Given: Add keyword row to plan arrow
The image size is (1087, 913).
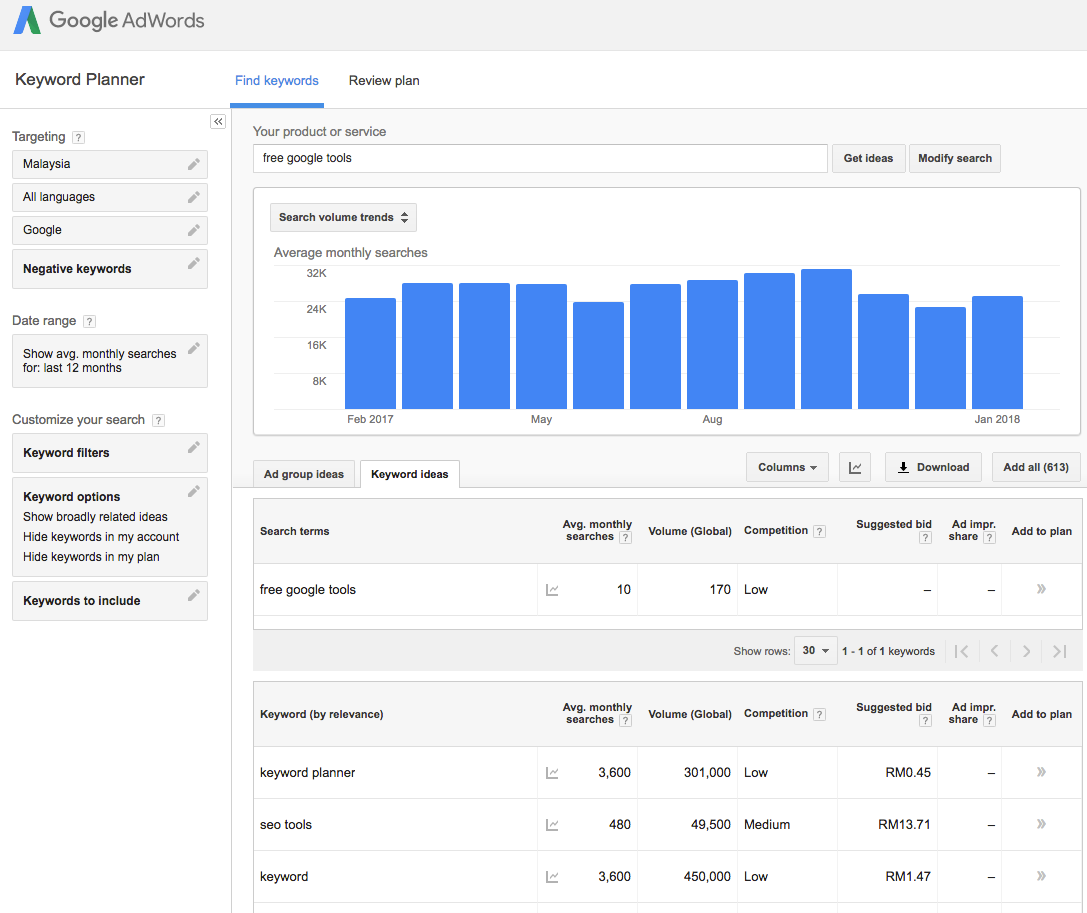Looking at the screenshot, I should pos(1041,876).
